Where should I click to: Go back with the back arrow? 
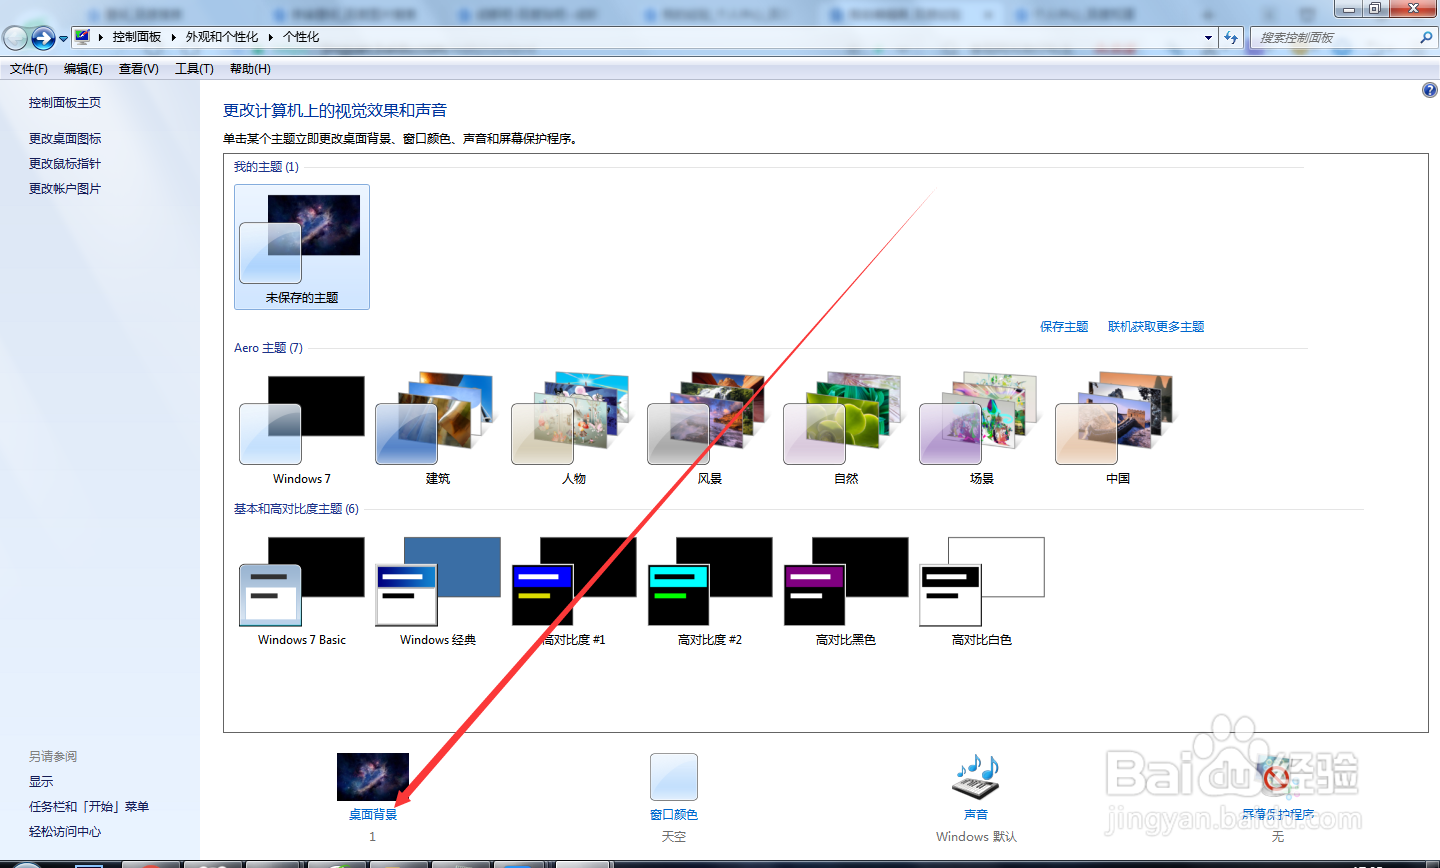pyautogui.click(x=15, y=38)
